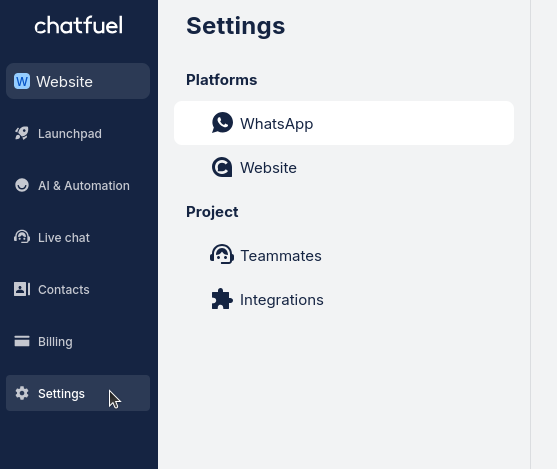
Task: Open Website platform settings
Action: click(344, 167)
